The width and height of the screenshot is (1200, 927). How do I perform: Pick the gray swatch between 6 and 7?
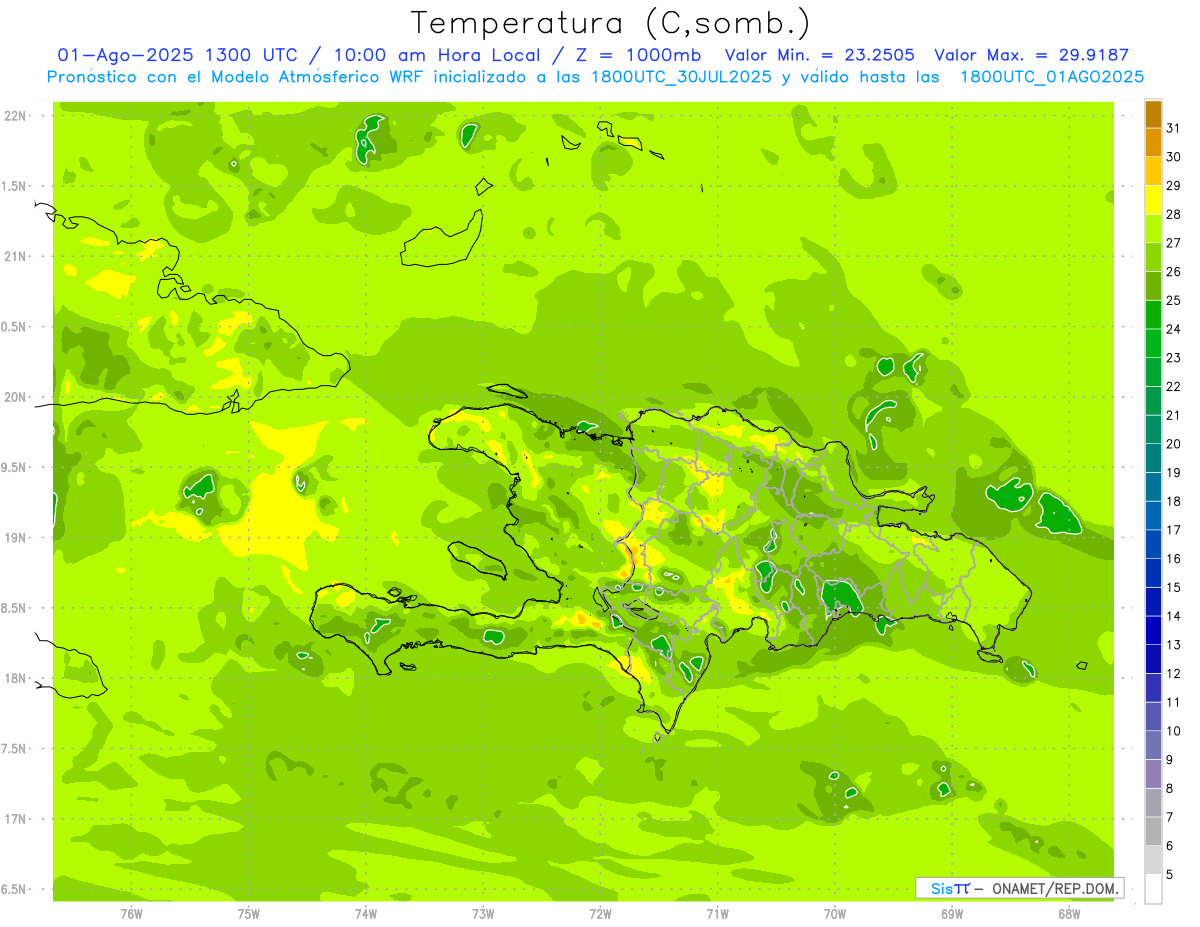click(x=1153, y=832)
